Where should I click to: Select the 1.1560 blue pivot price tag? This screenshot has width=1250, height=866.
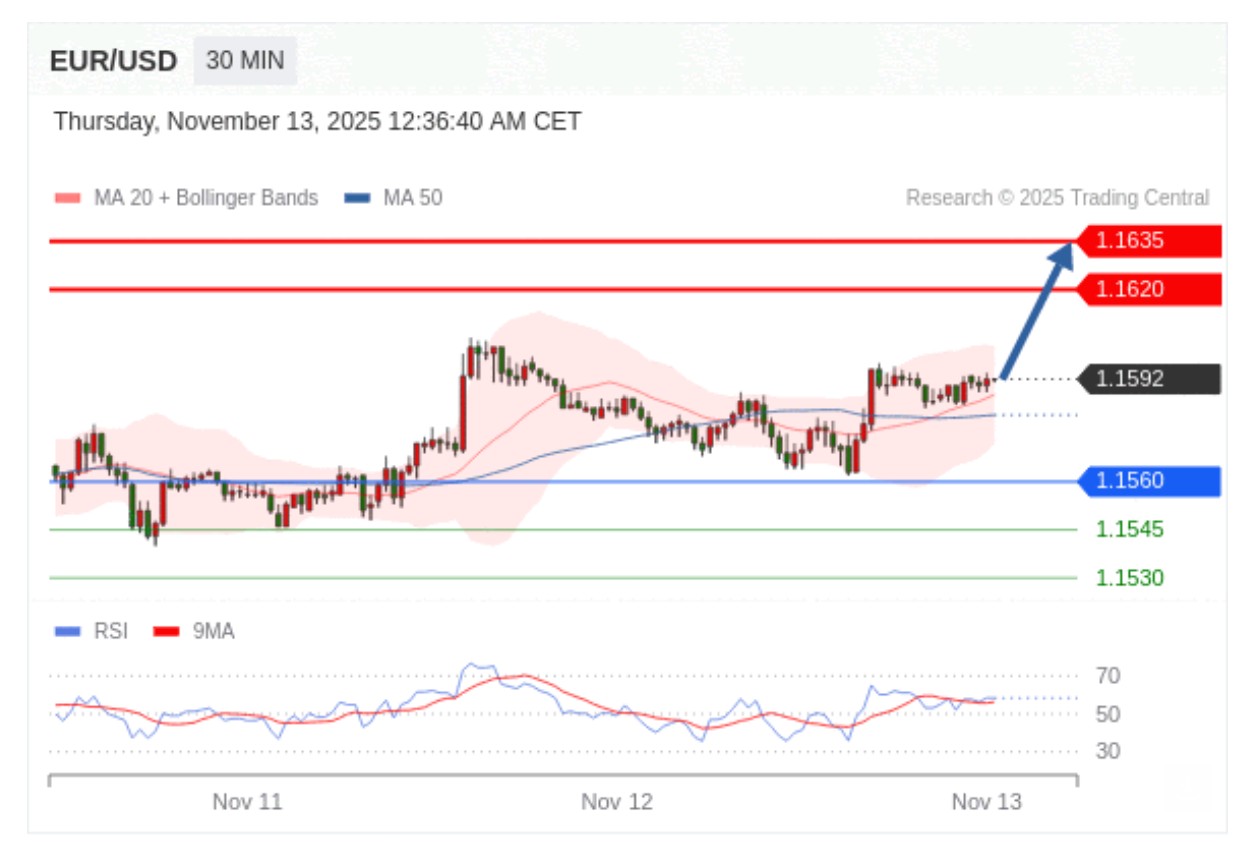[1150, 481]
